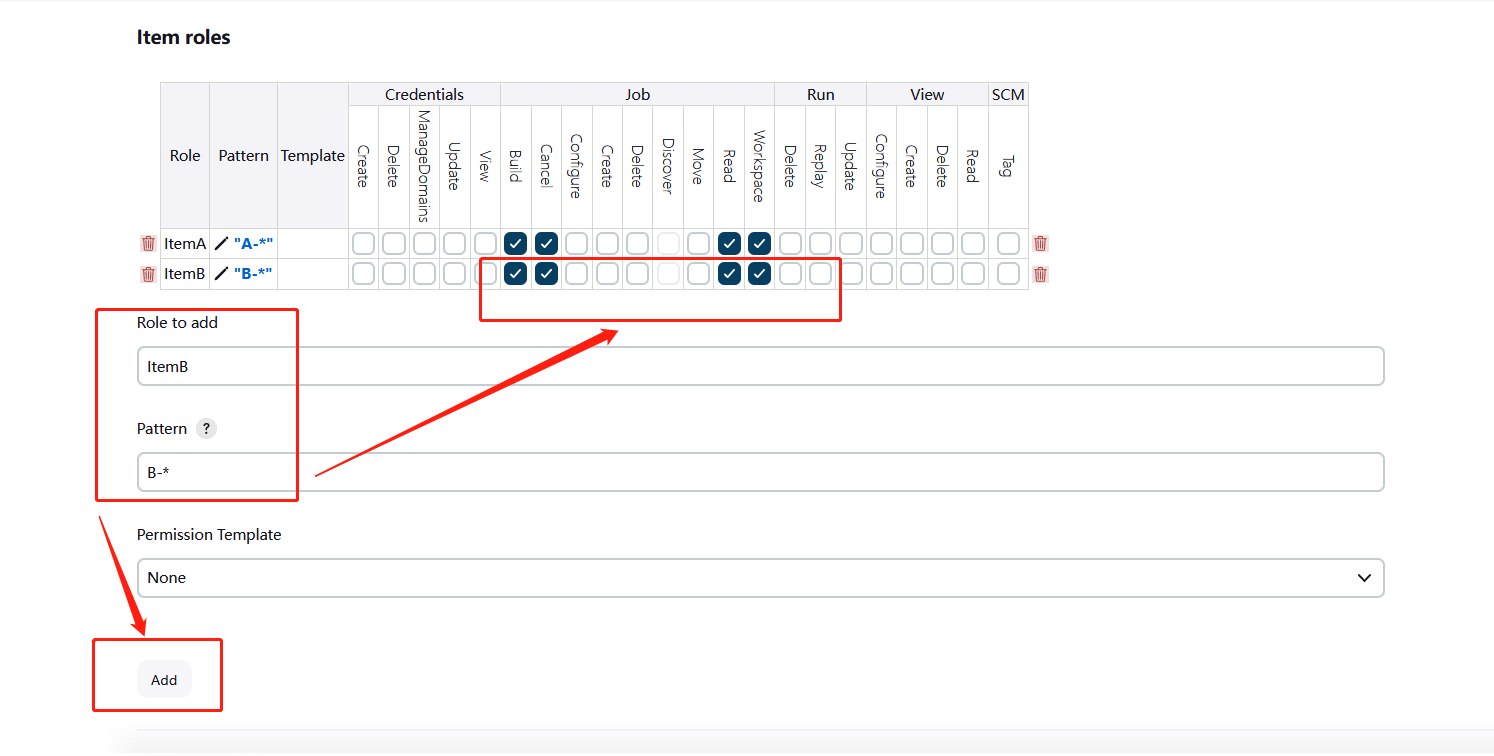Click the trash icon before ItemA role name

coord(148,243)
